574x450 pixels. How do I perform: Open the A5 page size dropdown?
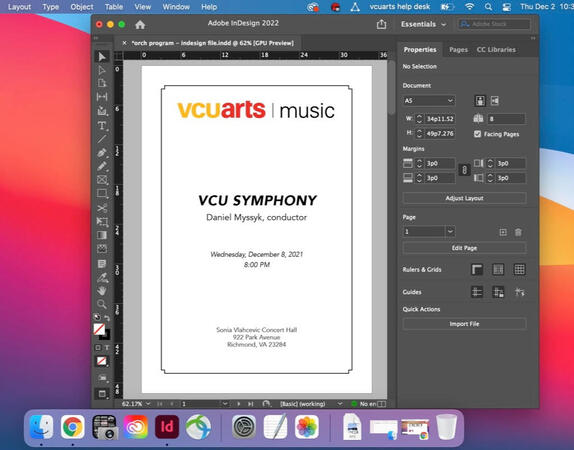pyautogui.click(x=429, y=101)
